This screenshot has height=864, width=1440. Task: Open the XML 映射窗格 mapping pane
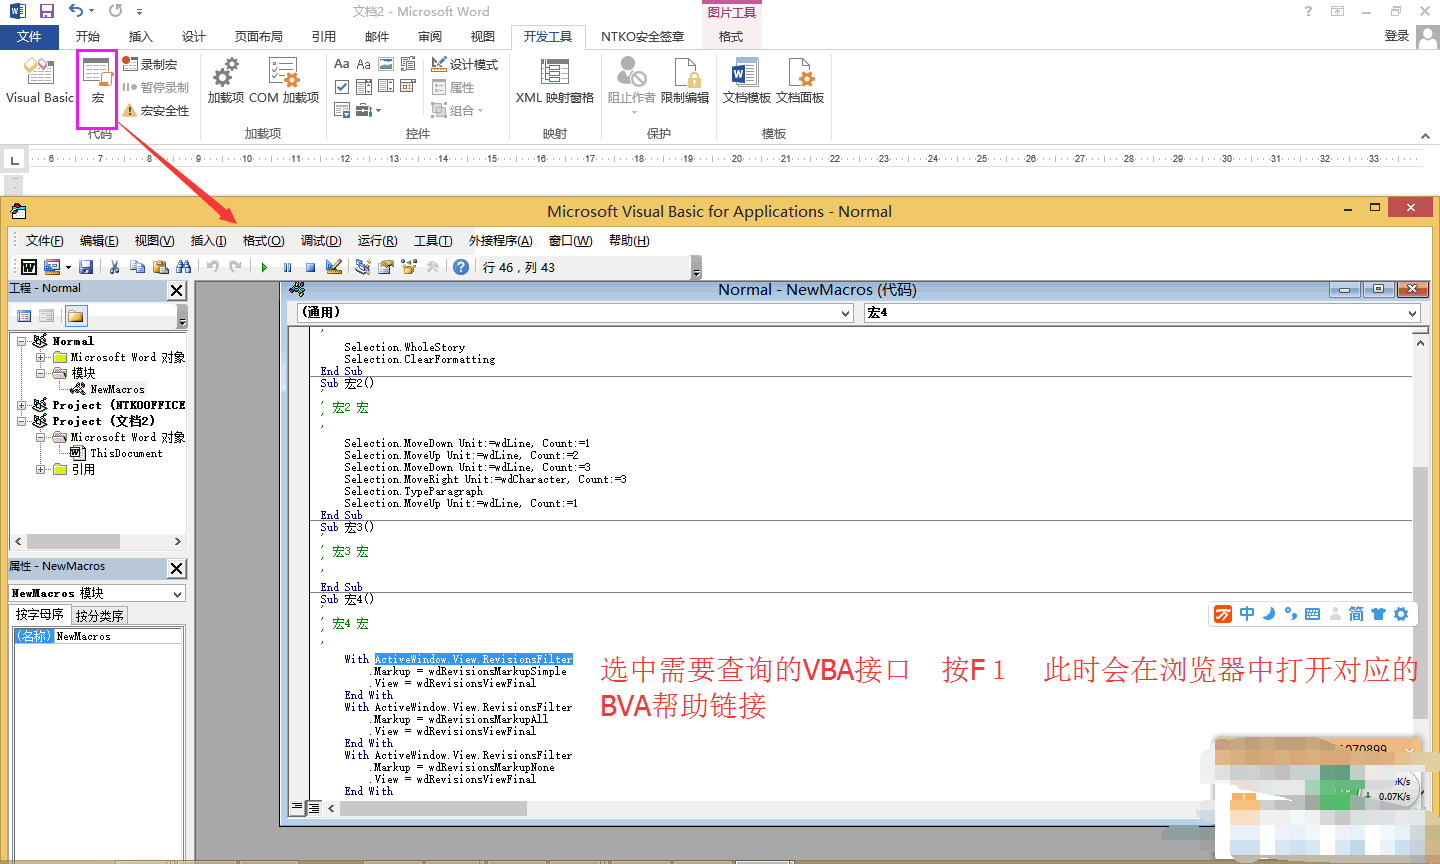point(555,81)
